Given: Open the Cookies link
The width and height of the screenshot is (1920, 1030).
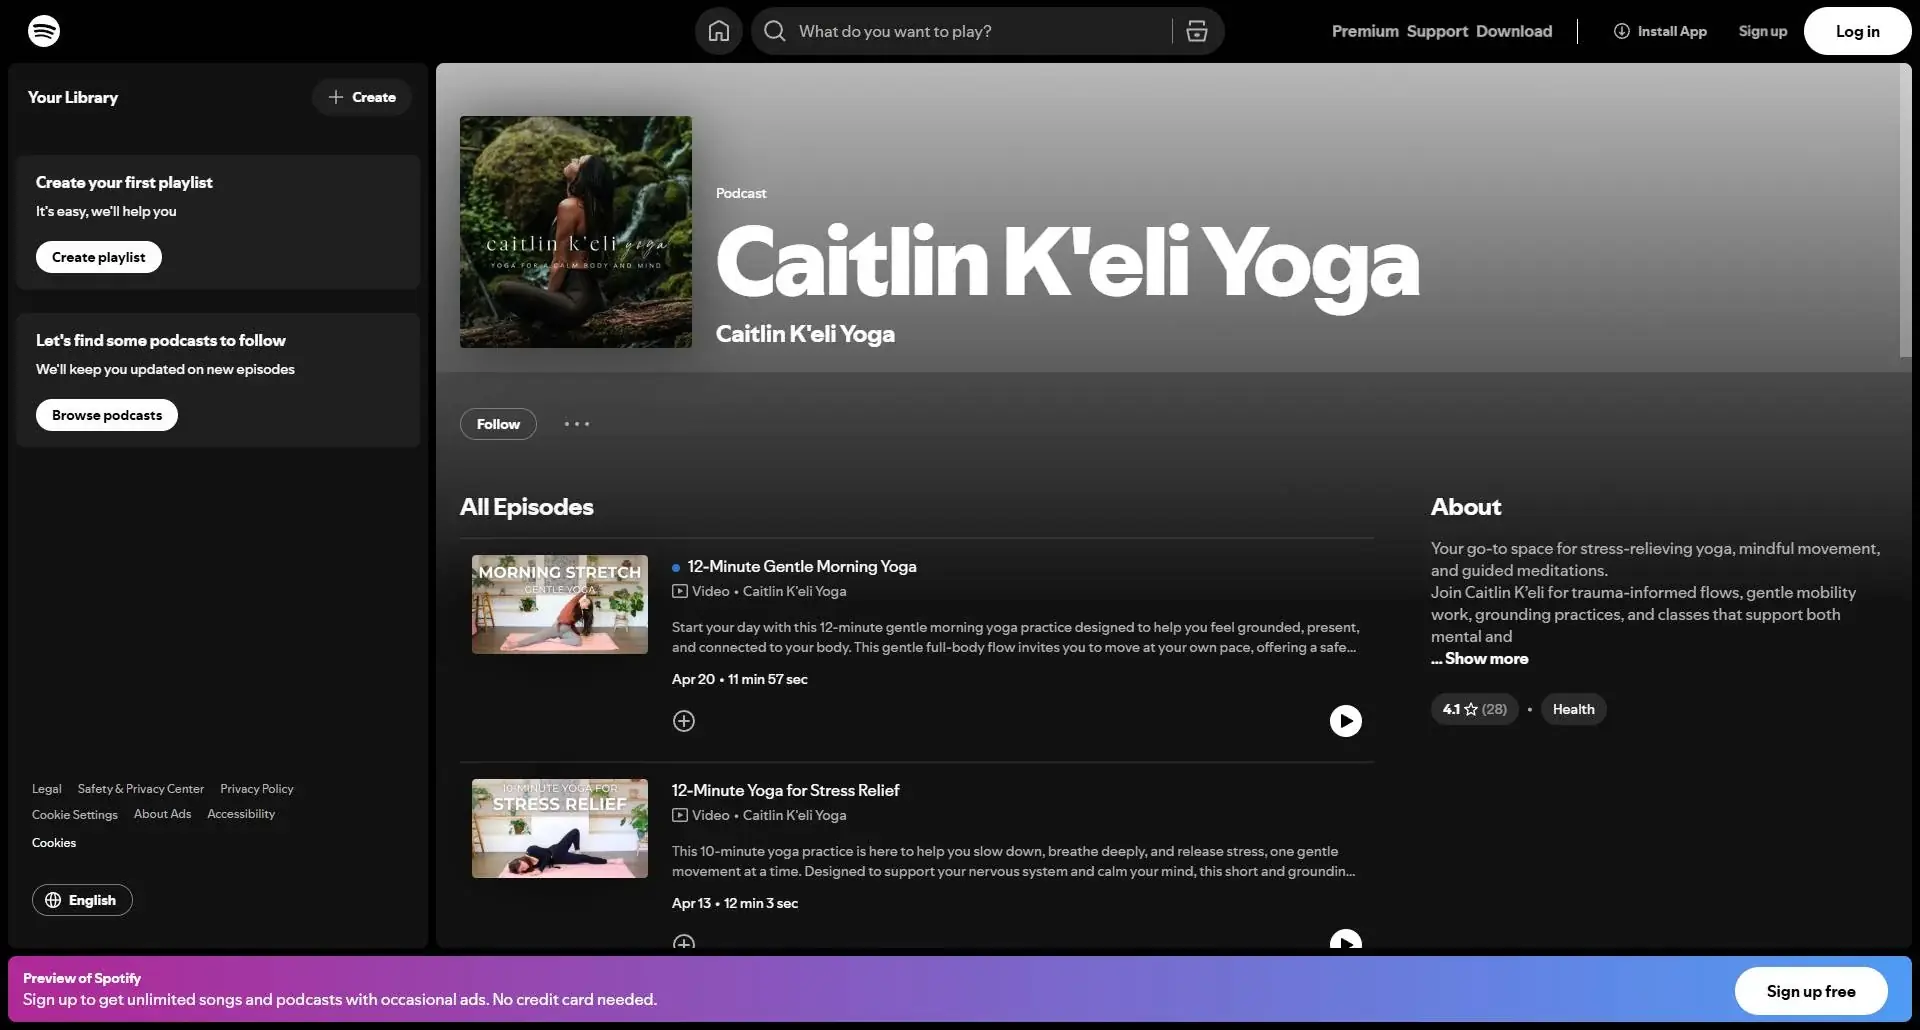Looking at the screenshot, I should 54,843.
